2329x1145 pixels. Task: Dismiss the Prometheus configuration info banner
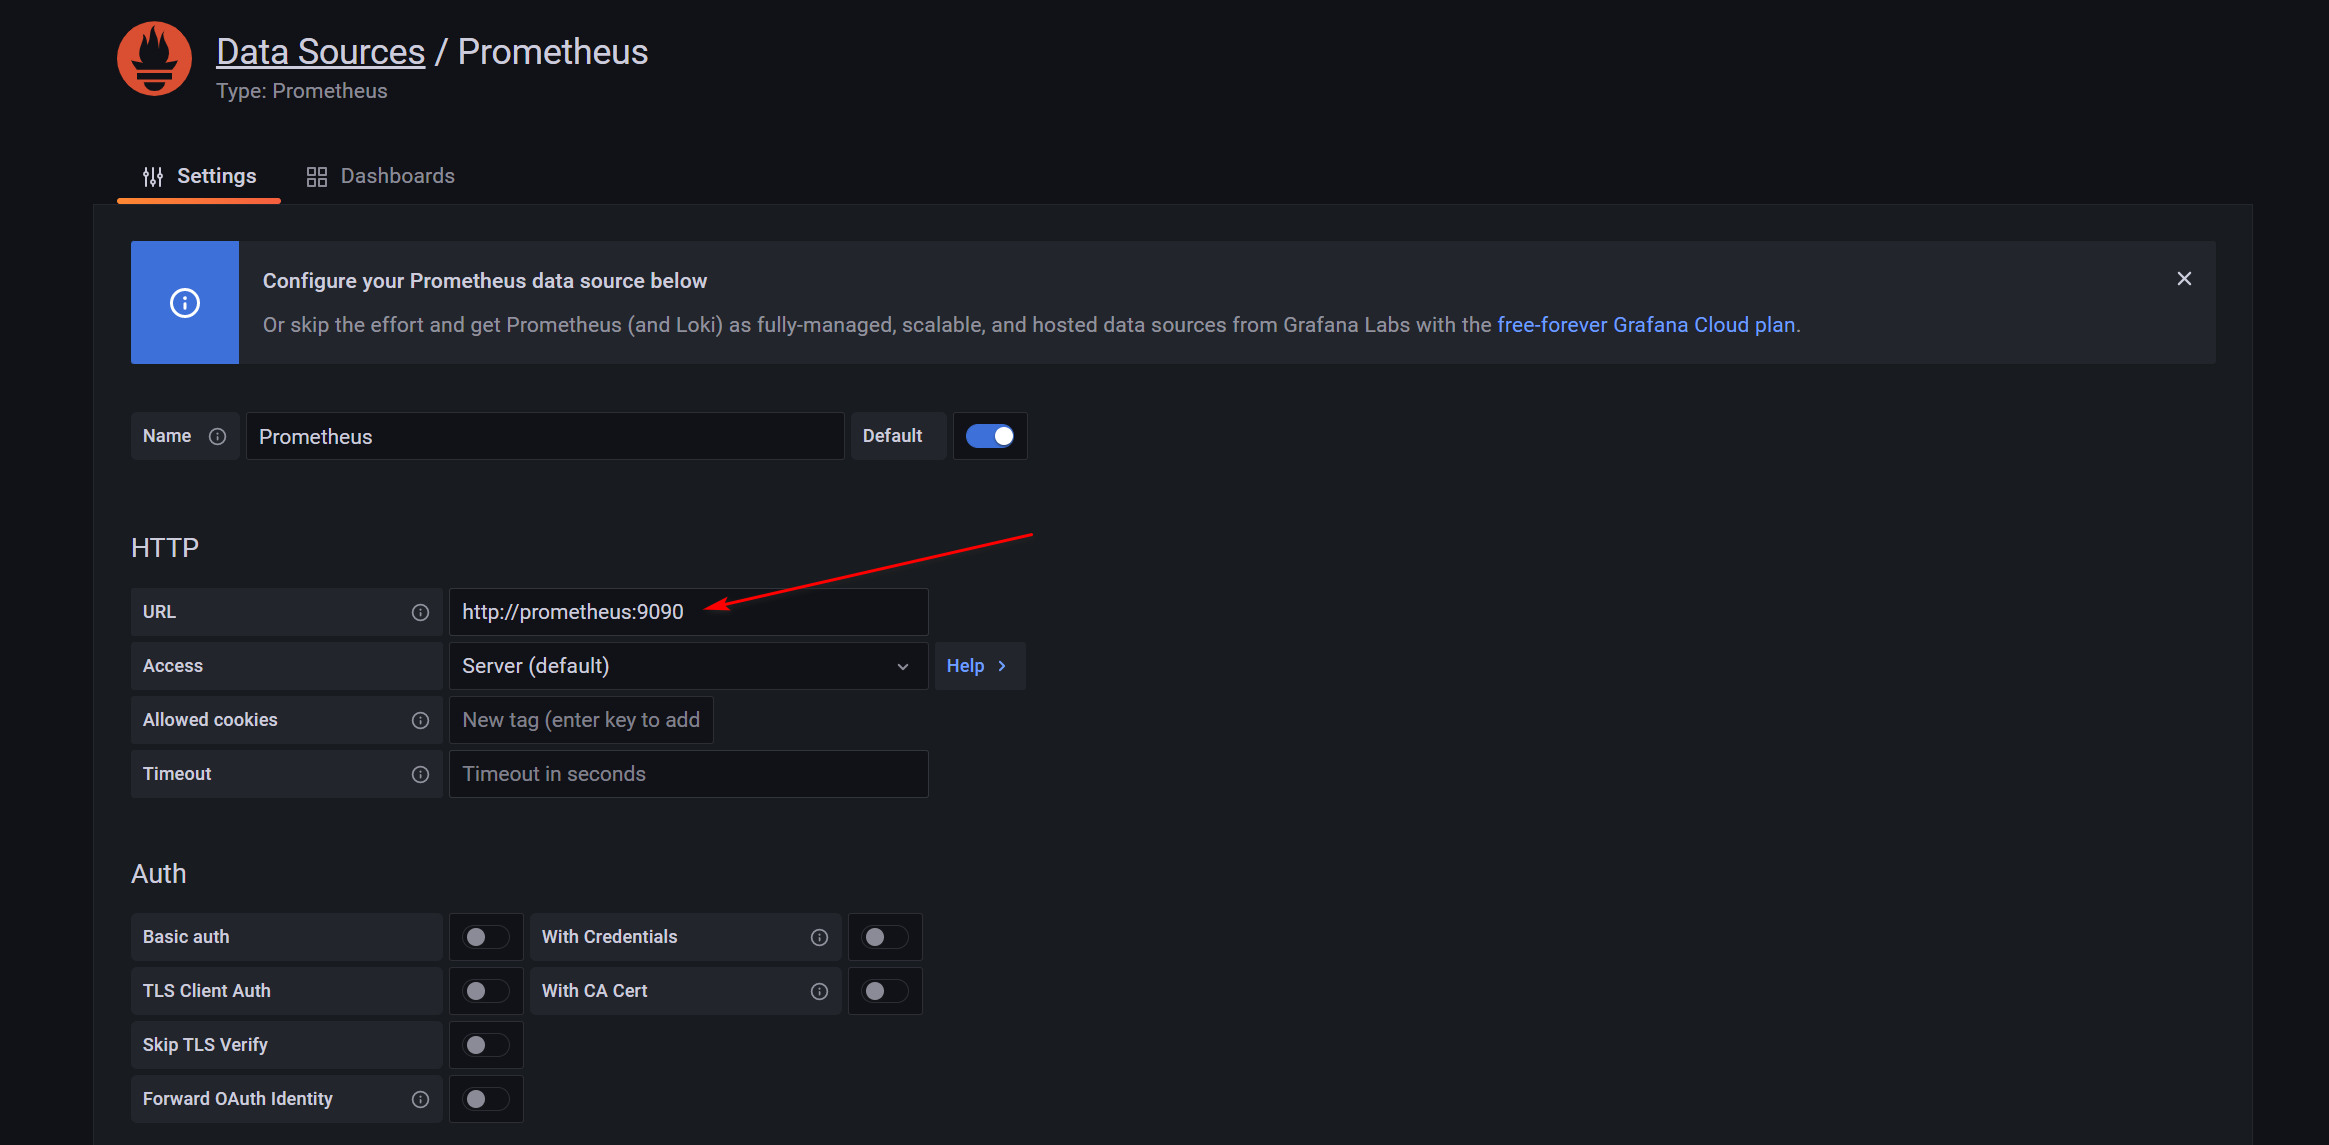coord(2184,279)
